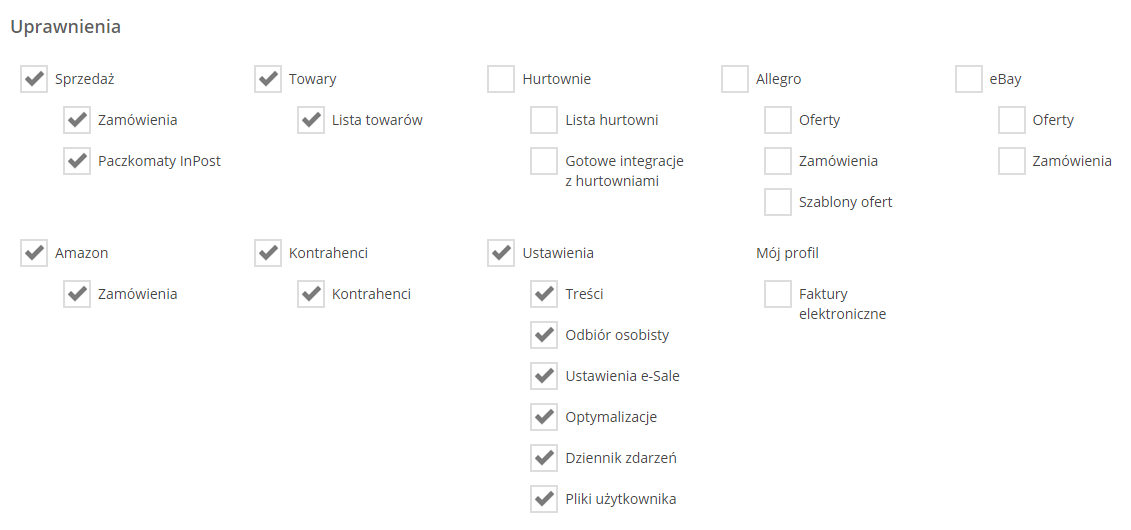Uncheck Zamówienia under Amazon

[x=77, y=294]
